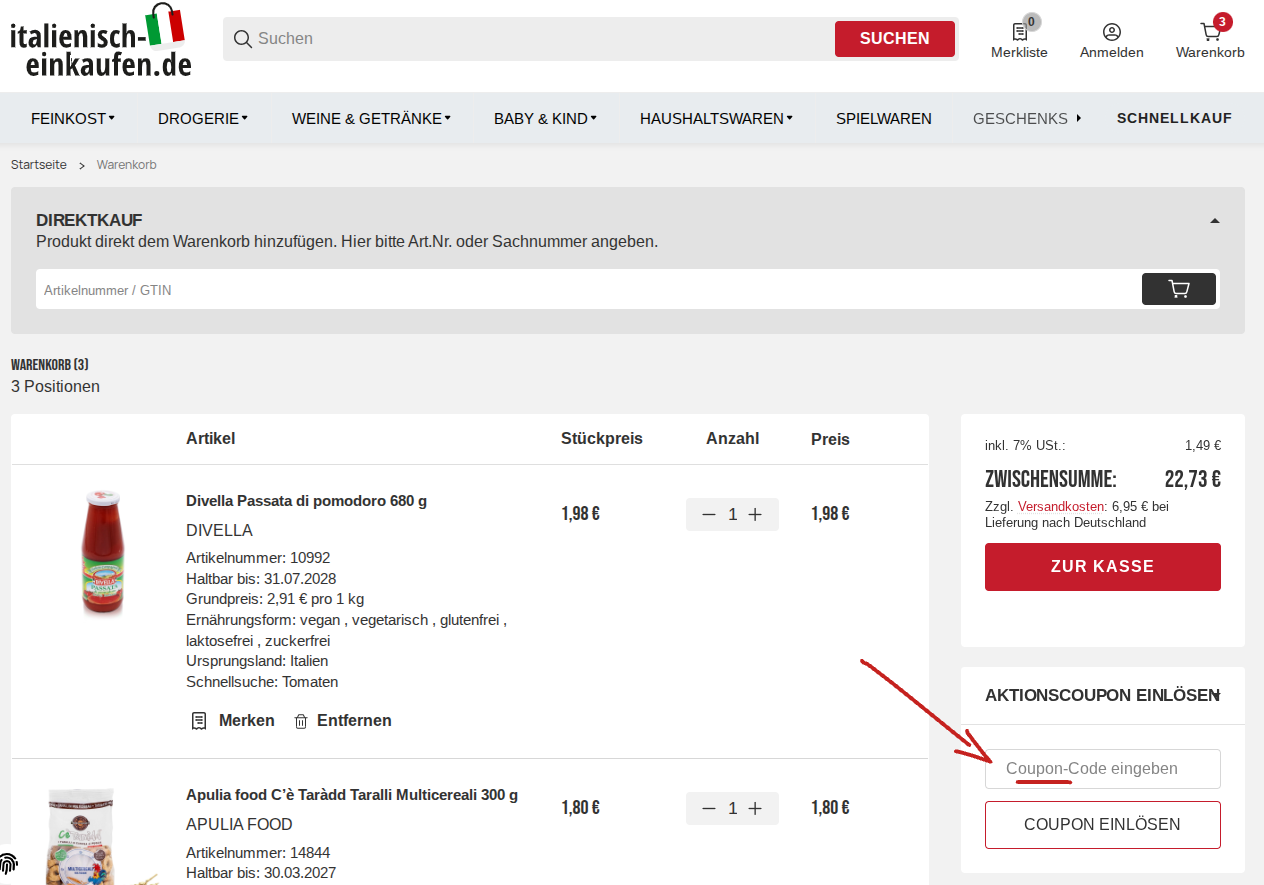Click the 'Grundpreis: 2,91 € pro 1 kg' text
Viewport: 1264px width, 885px height.
pos(275,599)
